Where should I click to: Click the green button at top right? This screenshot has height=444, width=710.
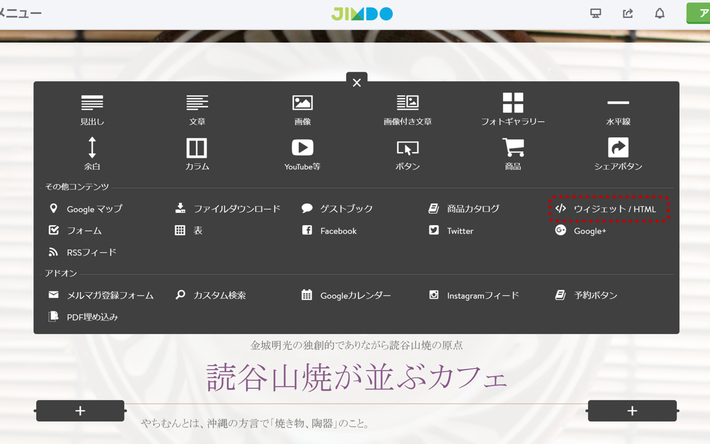coord(698,13)
